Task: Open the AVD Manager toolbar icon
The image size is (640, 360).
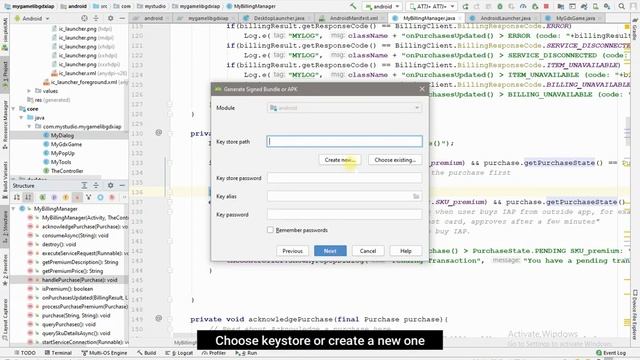Action: pos(596,7)
